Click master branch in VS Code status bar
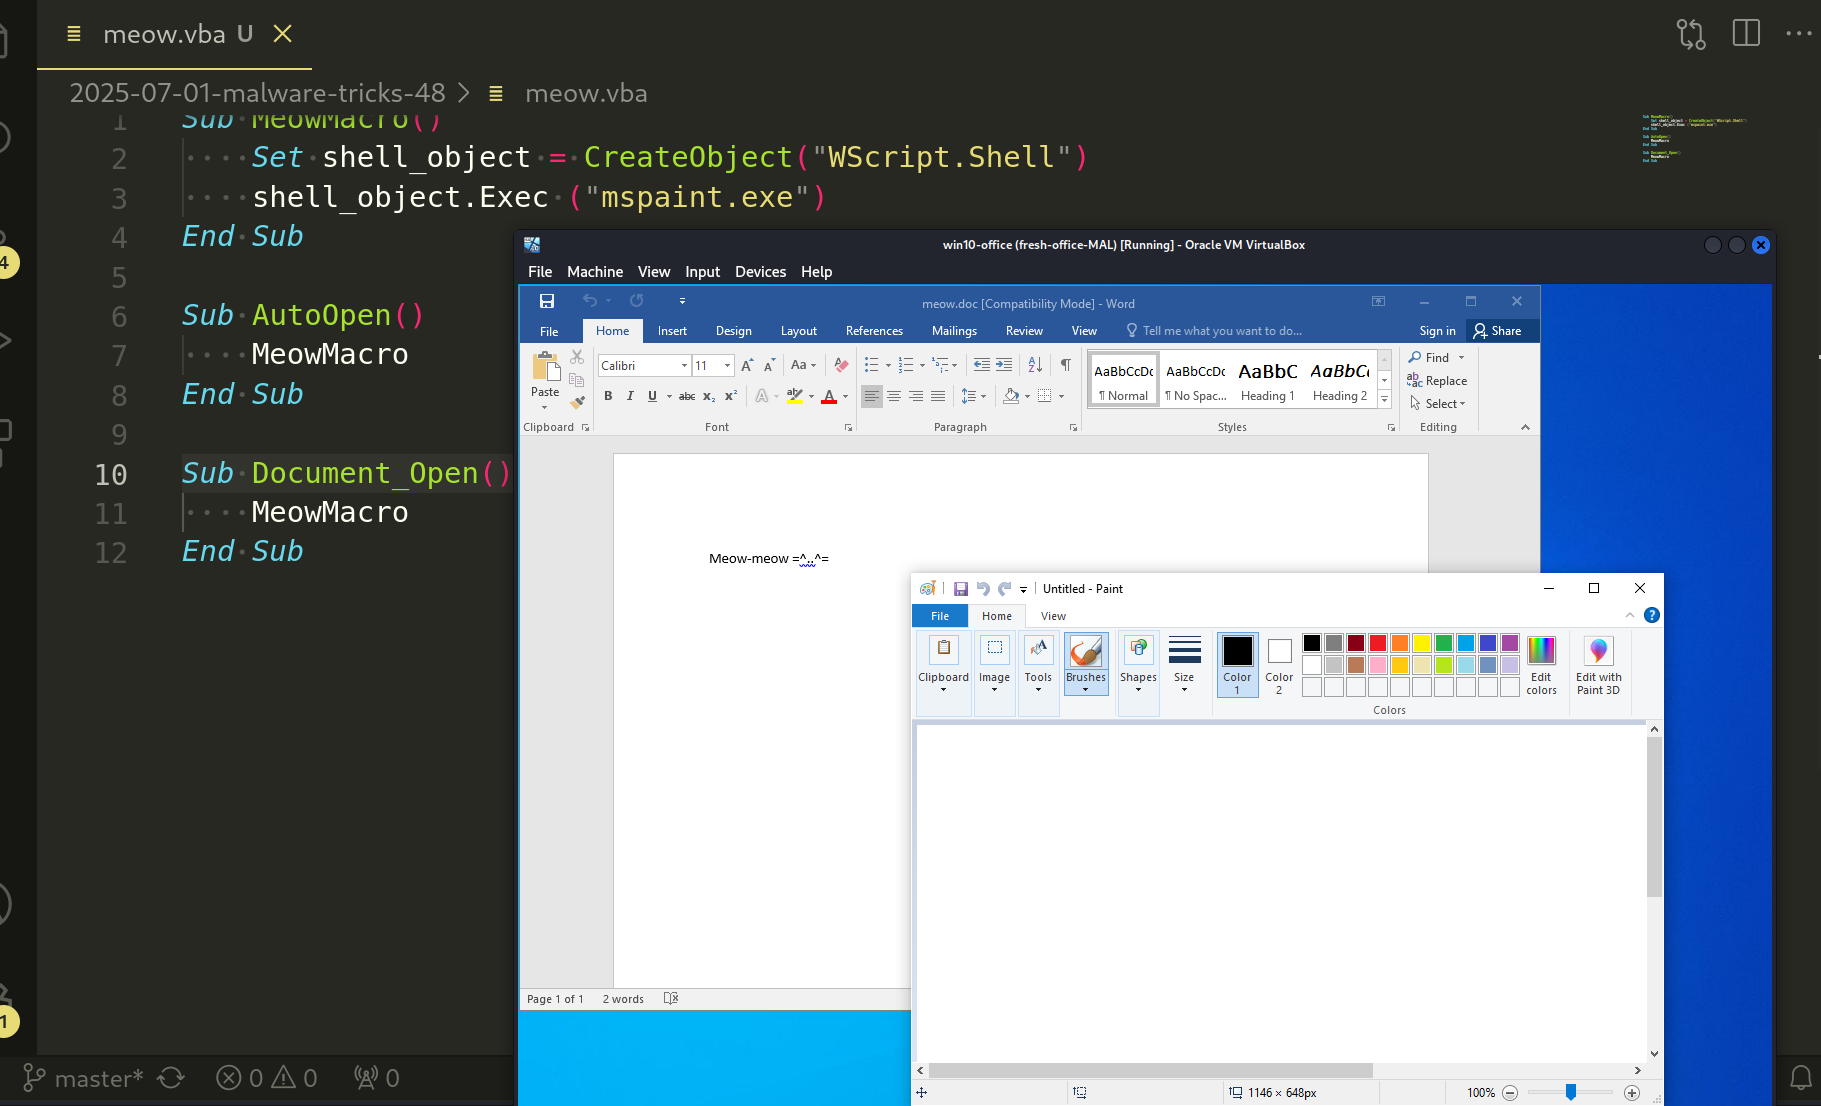 point(83,1078)
